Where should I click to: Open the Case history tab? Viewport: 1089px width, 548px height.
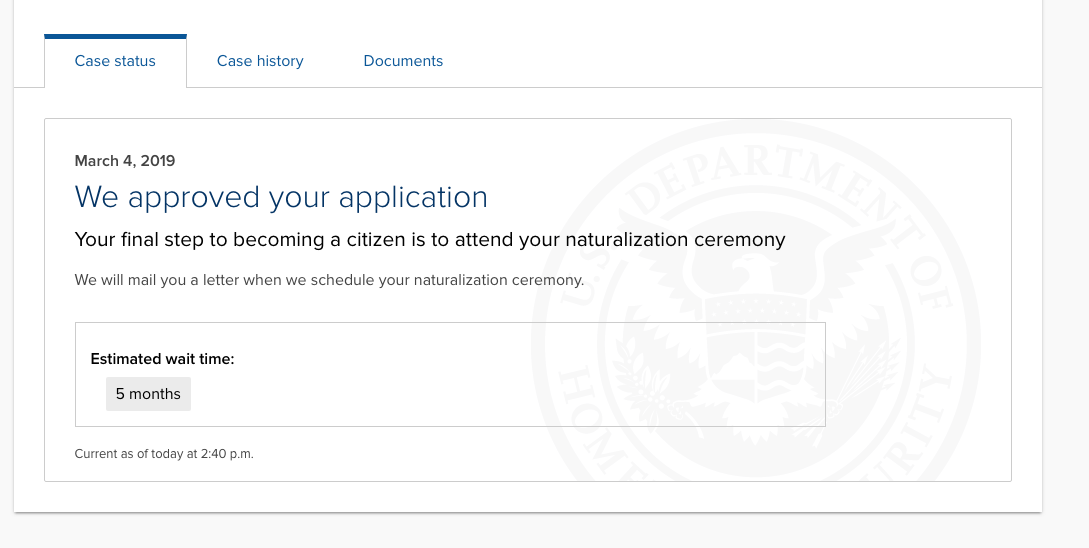point(260,61)
